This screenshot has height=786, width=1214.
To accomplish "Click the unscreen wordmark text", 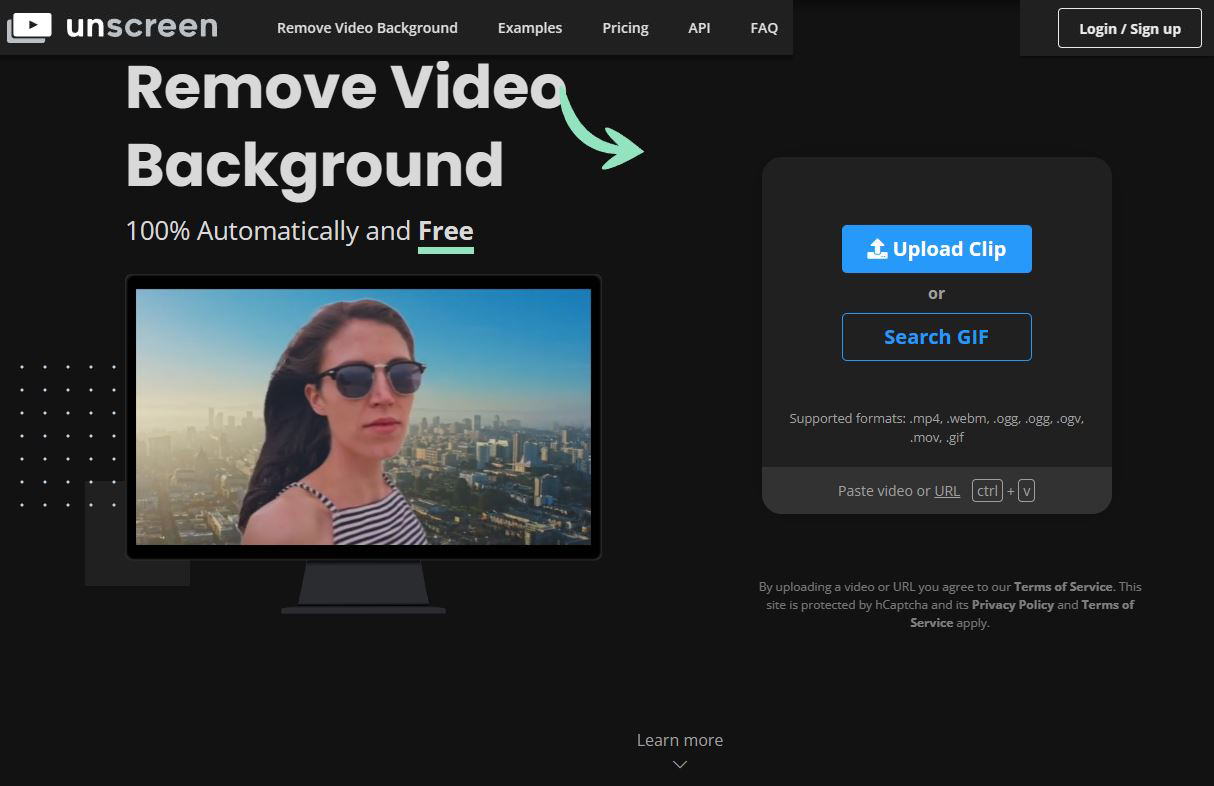I will click(141, 27).
